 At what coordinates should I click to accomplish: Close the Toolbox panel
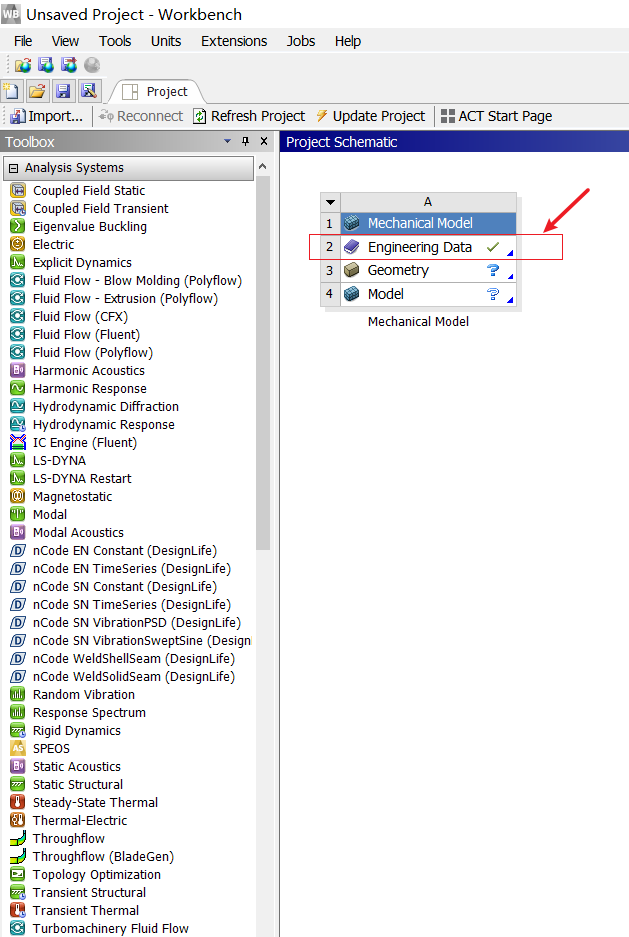coord(264,142)
